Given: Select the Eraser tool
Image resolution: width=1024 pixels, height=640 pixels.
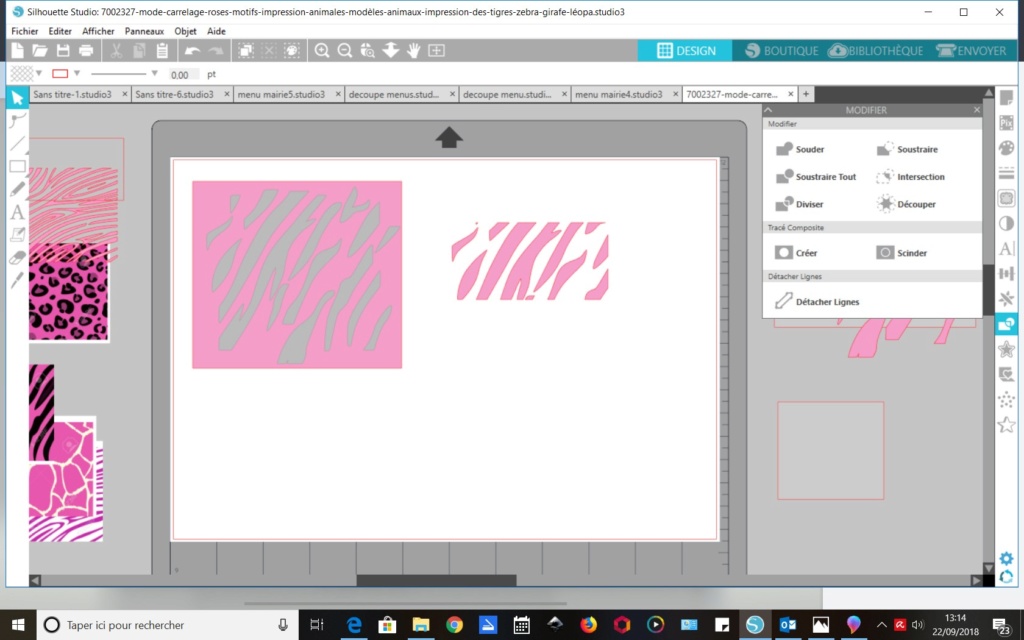Looking at the screenshot, I should [18, 257].
